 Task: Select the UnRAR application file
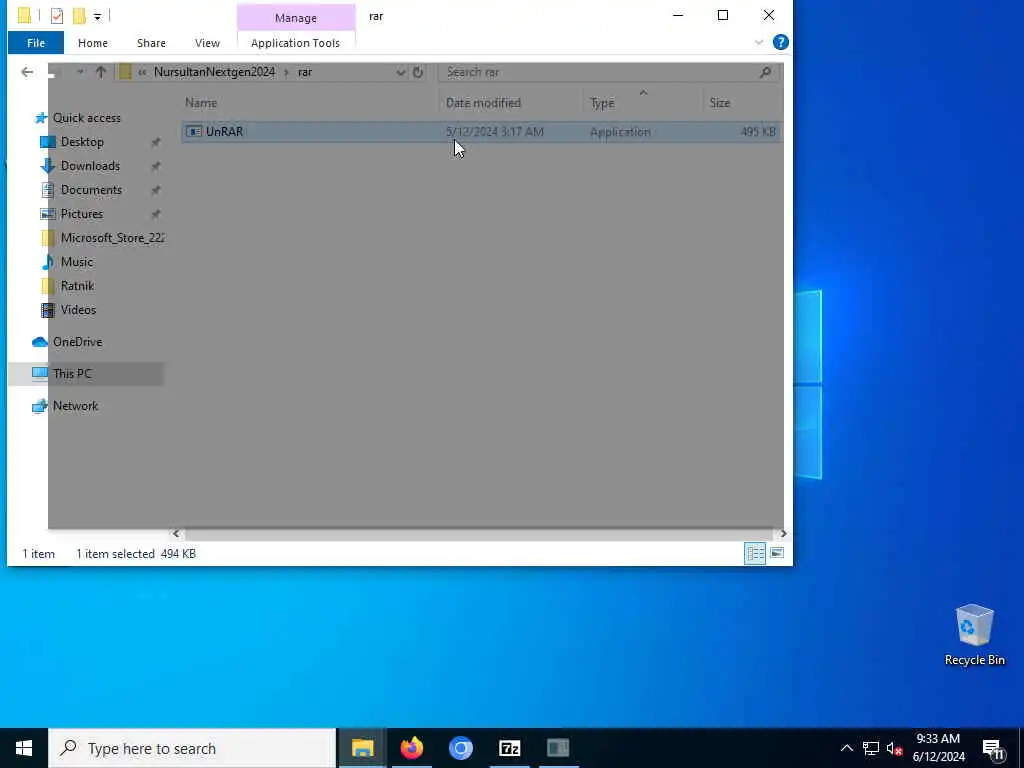coord(481,132)
